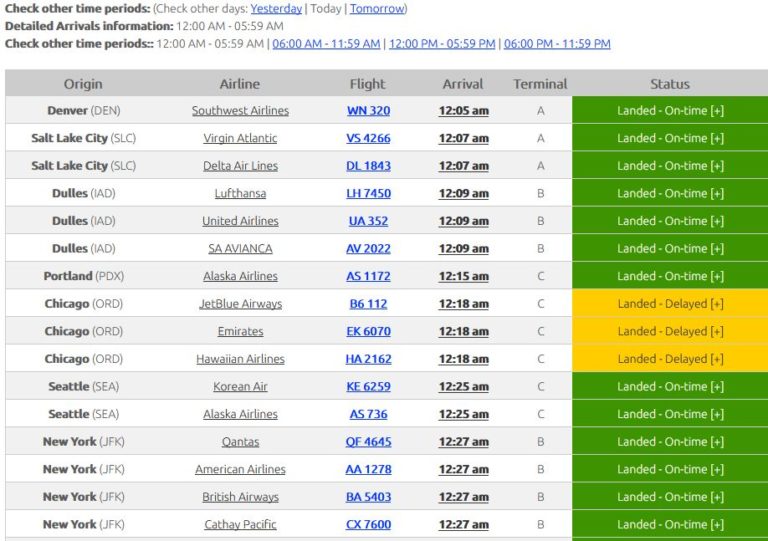This screenshot has width=768, height=541.
Task: Open Yesterday's arrivals link
Action: 276,9
